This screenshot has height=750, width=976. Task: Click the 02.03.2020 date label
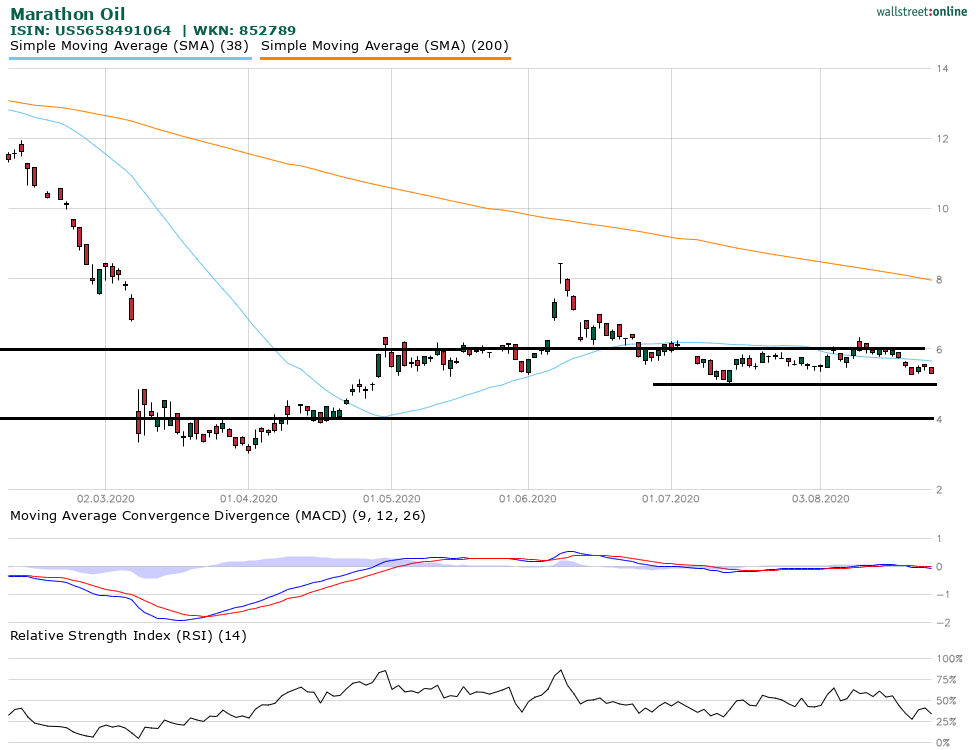point(106,497)
